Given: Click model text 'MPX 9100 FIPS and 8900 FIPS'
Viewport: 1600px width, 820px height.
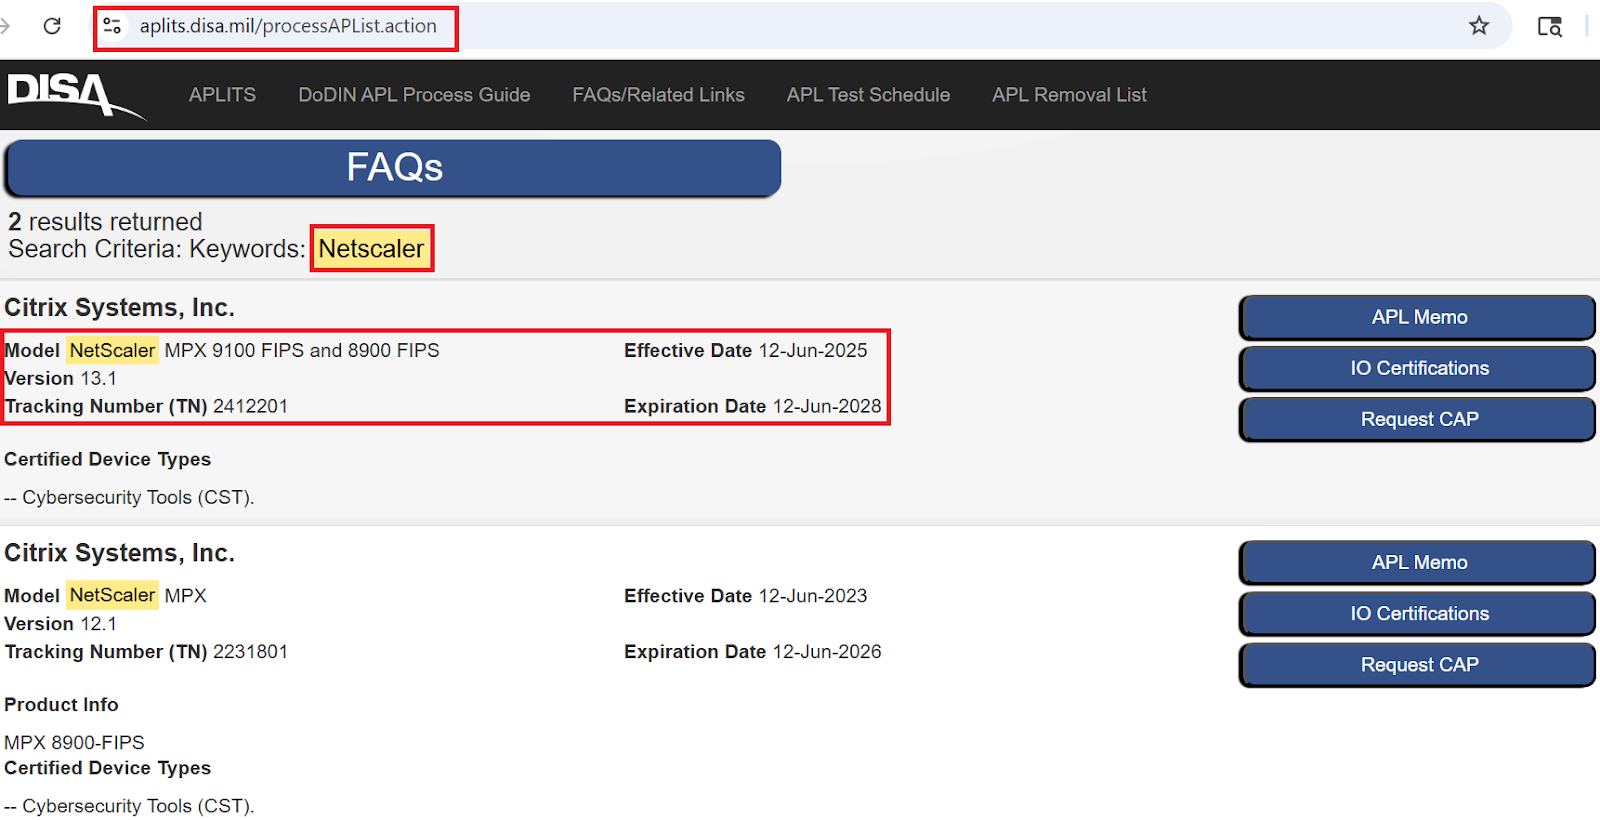Looking at the screenshot, I should click(x=302, y=351).
